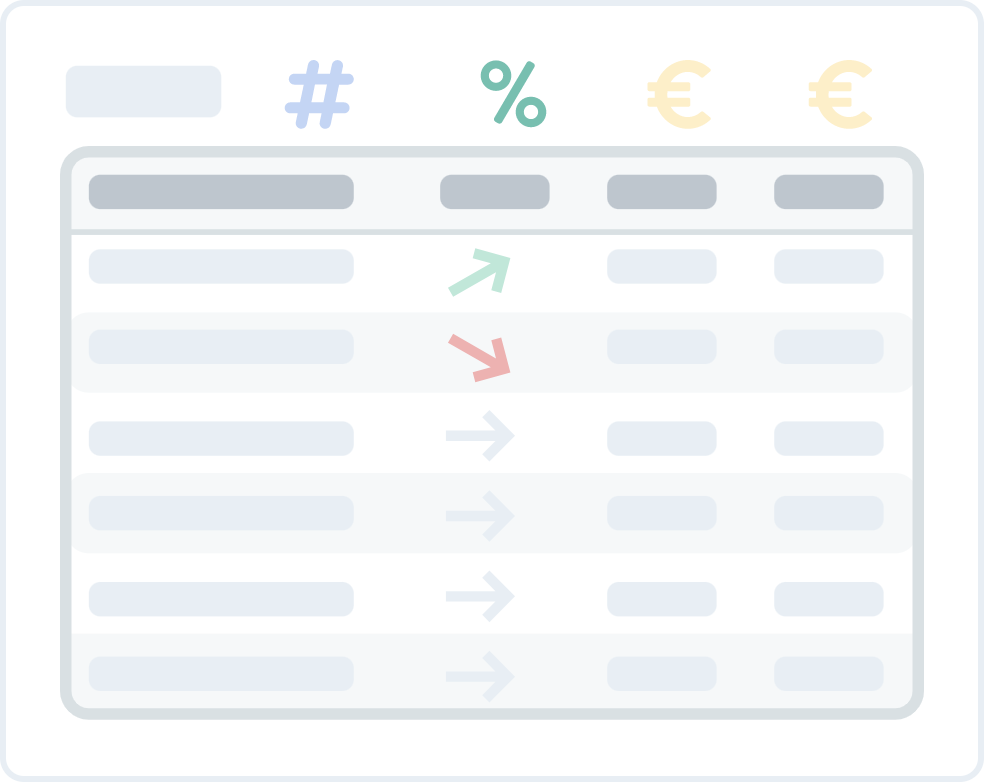Click the first row's last column value
984x782 pixels.
click(829, 267)
